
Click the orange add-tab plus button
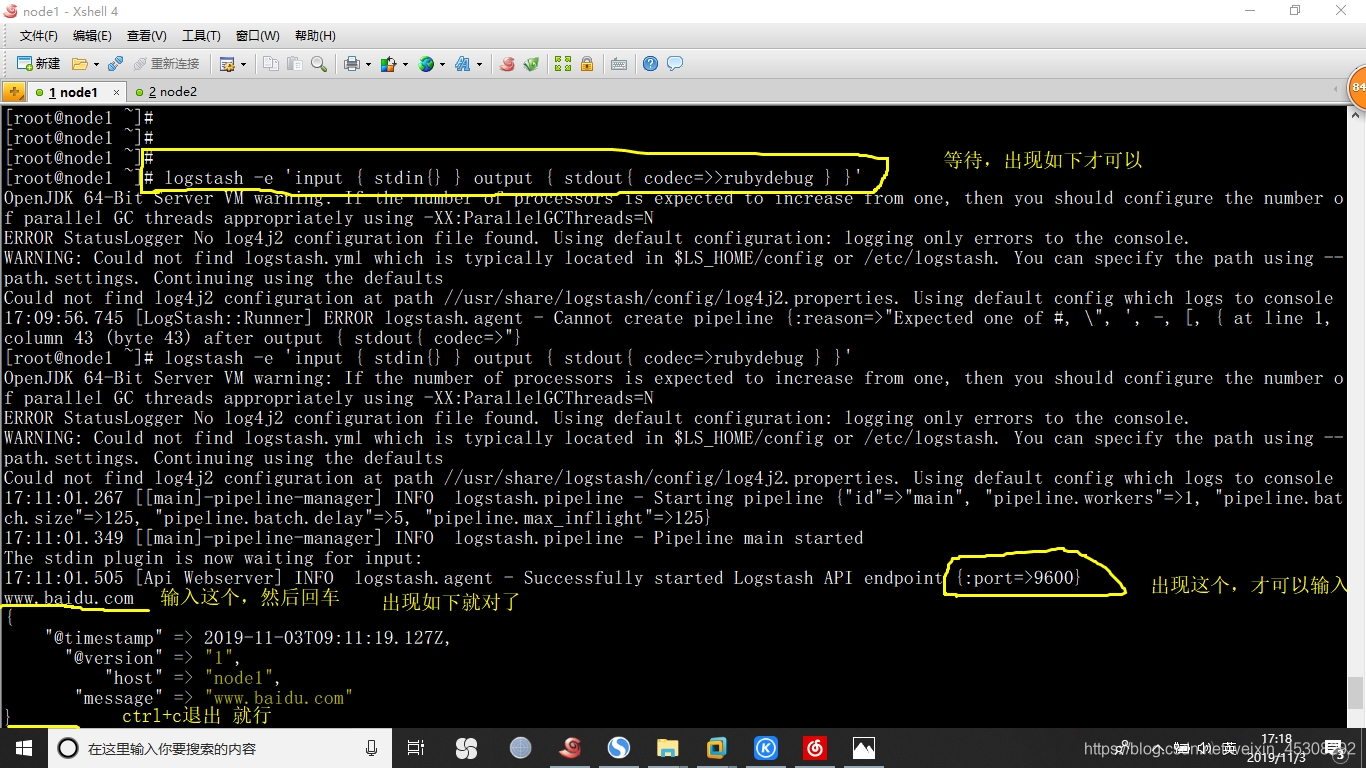[x=14, y=92]
